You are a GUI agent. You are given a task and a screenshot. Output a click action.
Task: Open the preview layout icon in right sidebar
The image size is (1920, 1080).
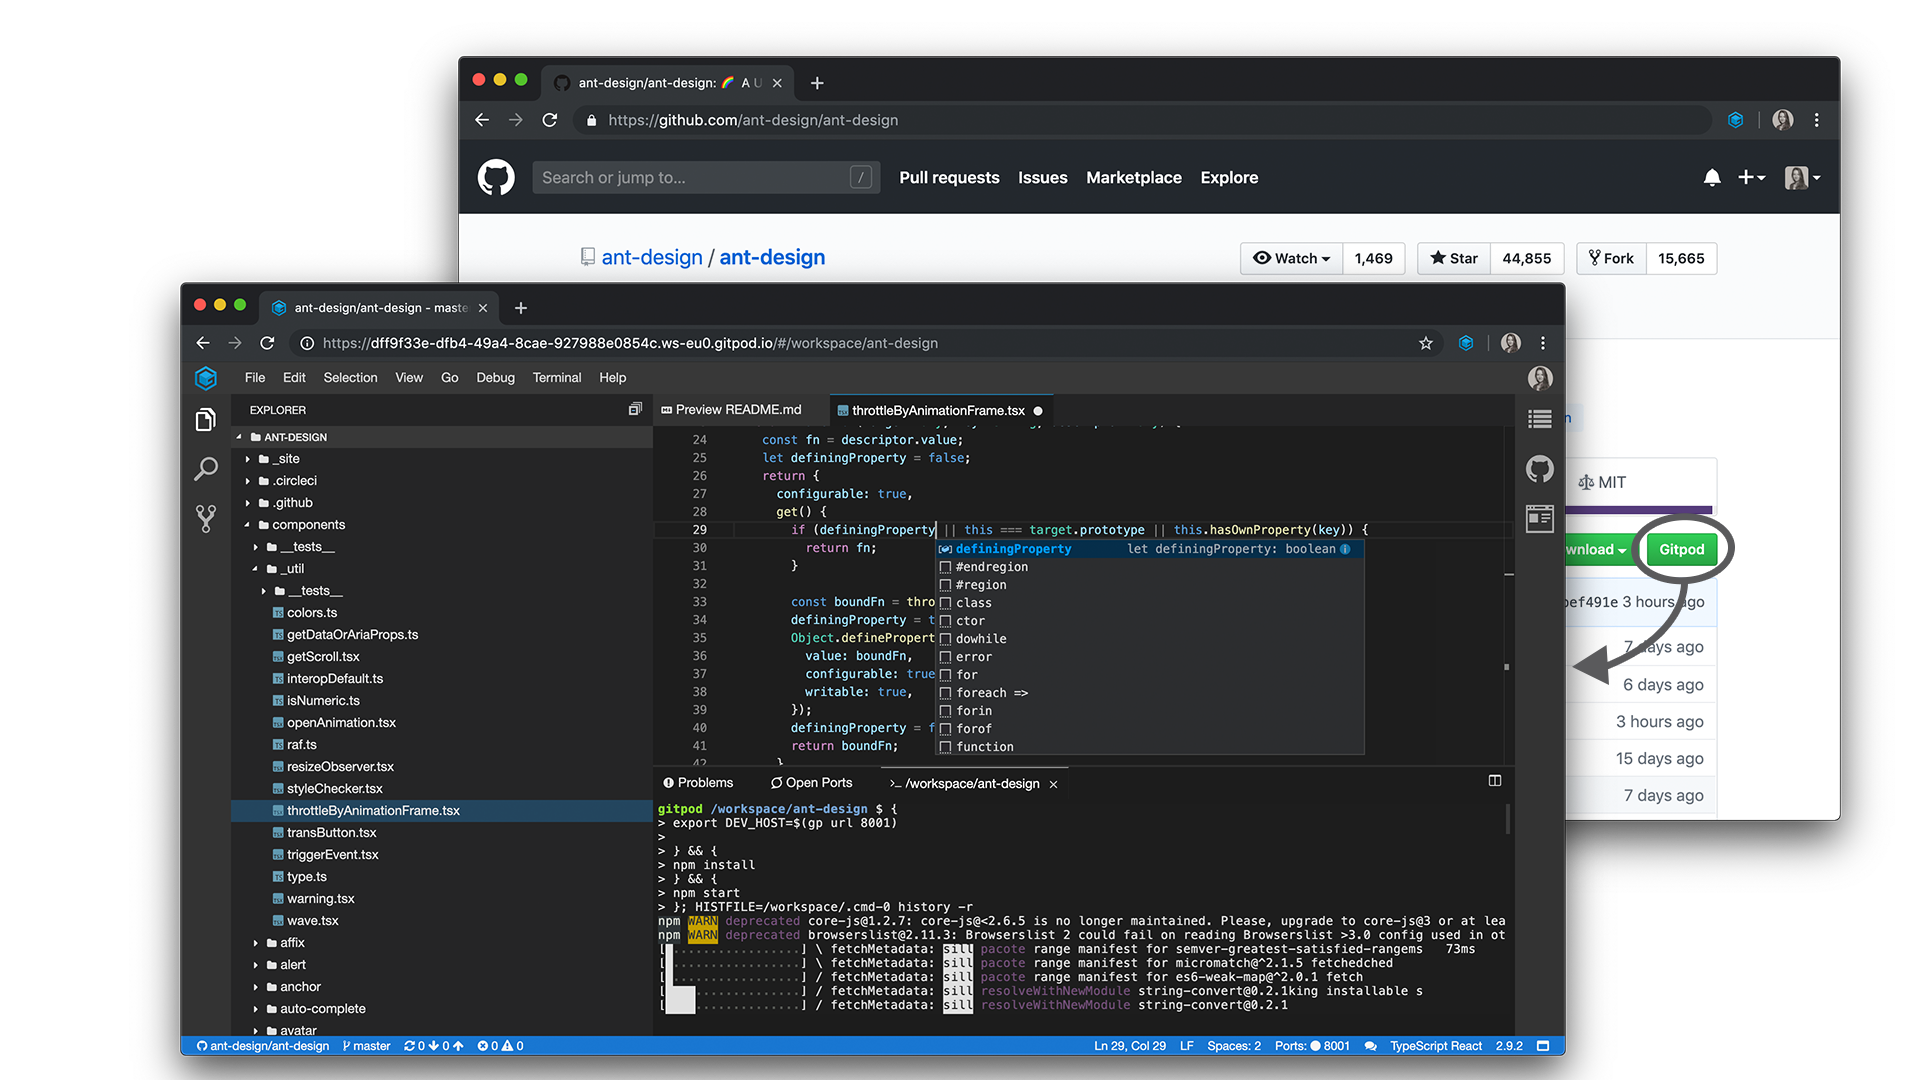[1540, 518]
